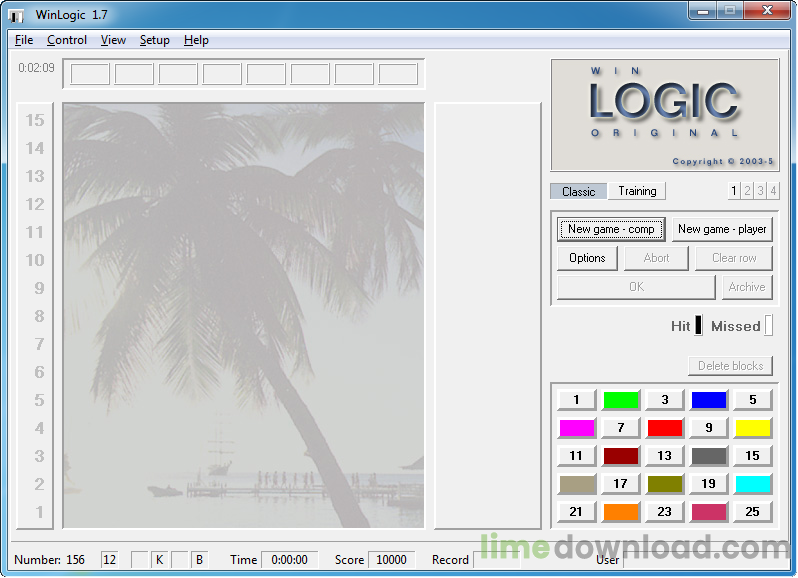Open the Control menu

click(67, 40)
